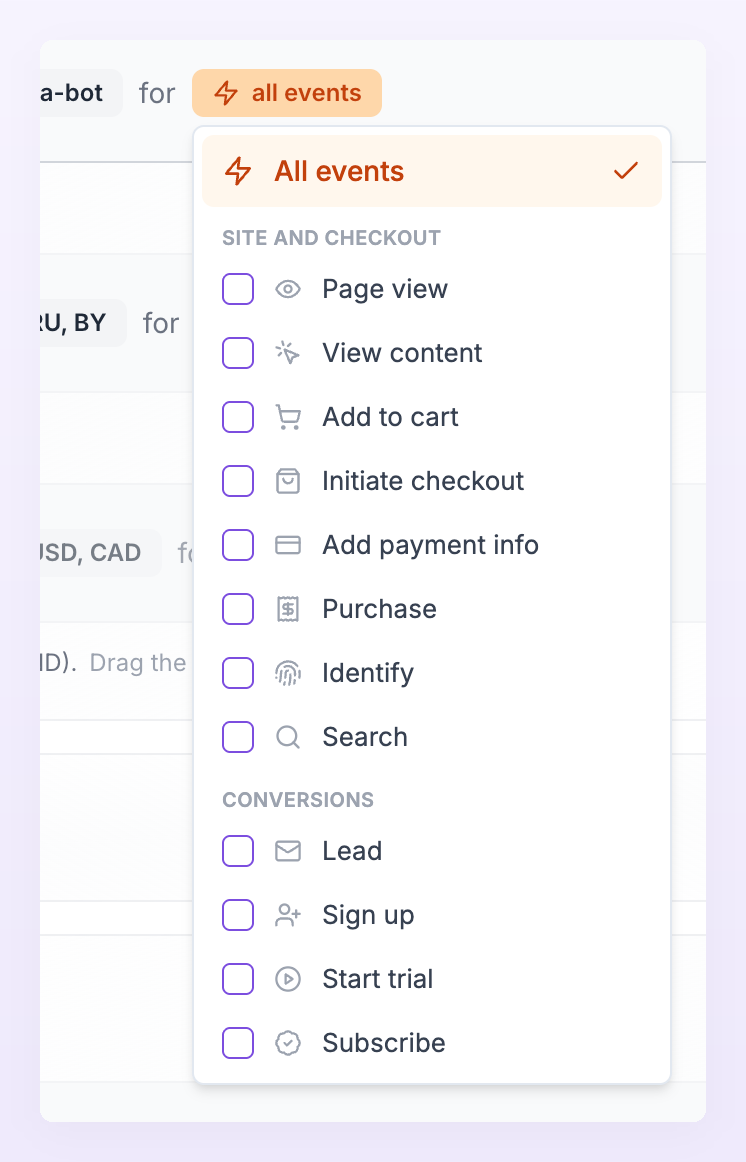The width and height of the screenshot is (746, 1162).
Task: Check the Search checkbox
Action: click(x=238, y=737)
